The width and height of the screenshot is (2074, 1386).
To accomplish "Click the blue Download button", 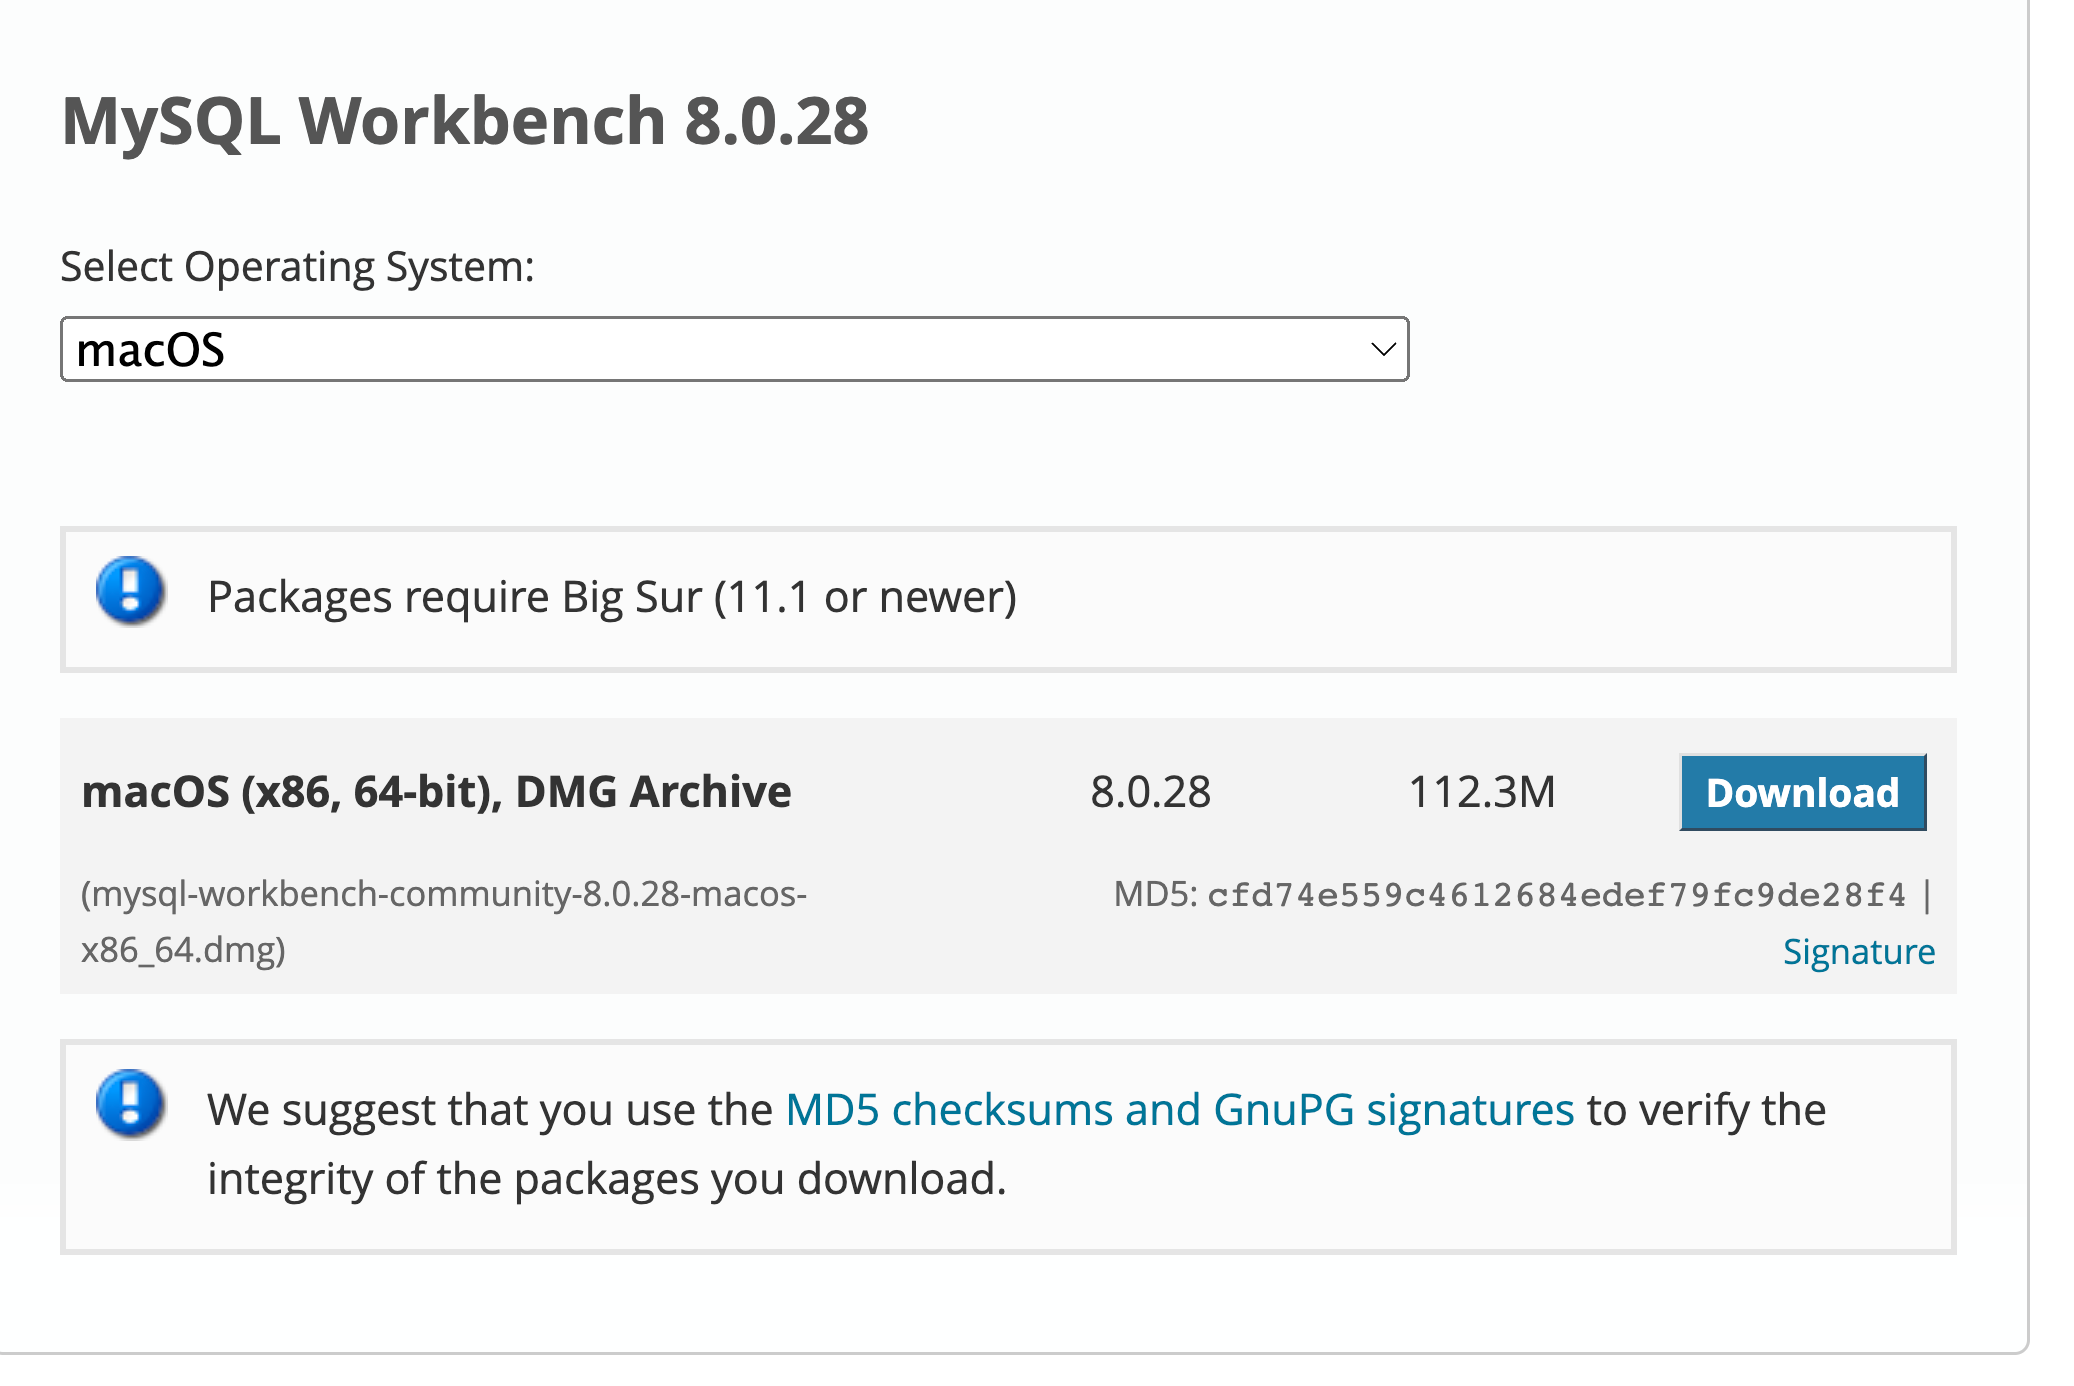I will (1802, 792).
